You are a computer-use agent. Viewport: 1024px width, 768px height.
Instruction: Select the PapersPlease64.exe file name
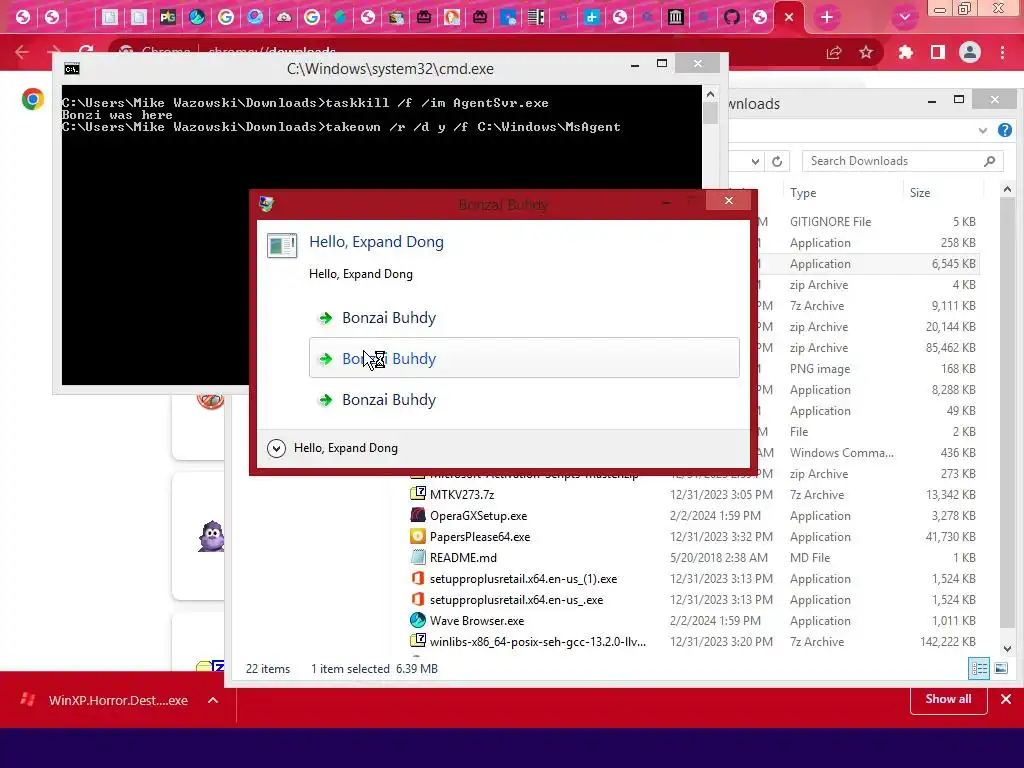coord(480,536)
